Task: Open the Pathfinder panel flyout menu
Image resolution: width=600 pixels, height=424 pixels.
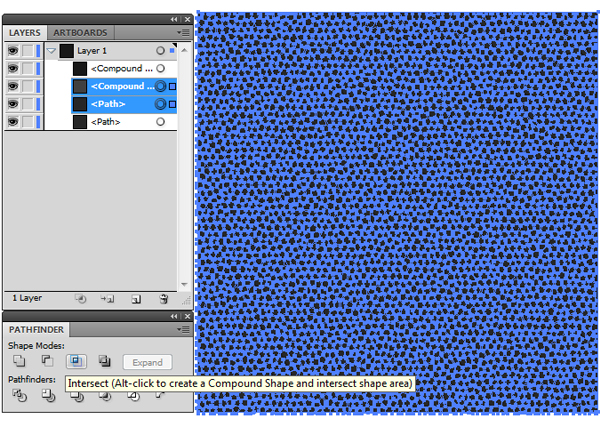Action: click(x=184, y=330)
